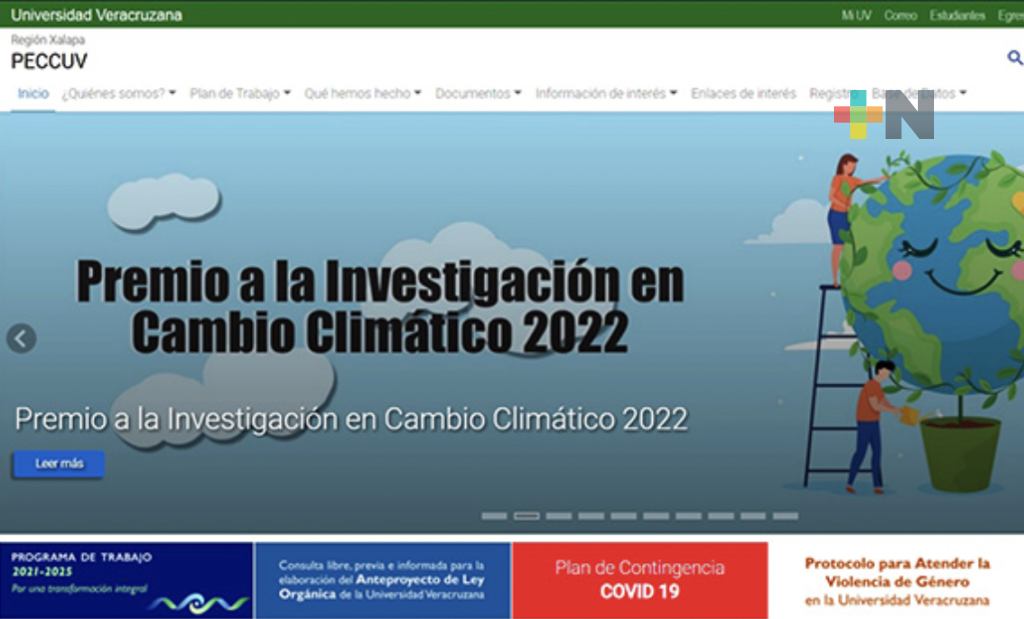Screen dimensions: 1024x619
Task: Open the Mi UV link
Action: 856,15
